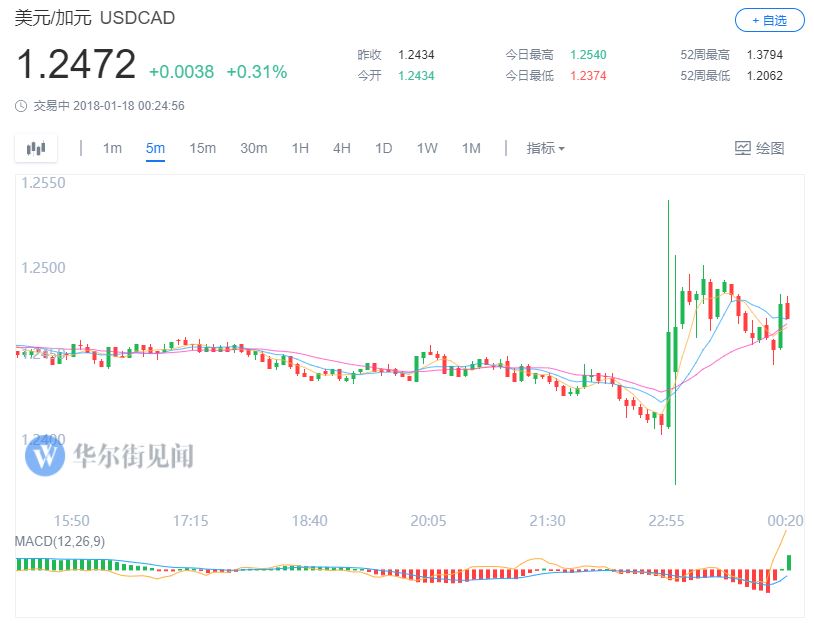Click the 美元/加元 USDCAD title

pyautogui.click(x=82, y=20)
